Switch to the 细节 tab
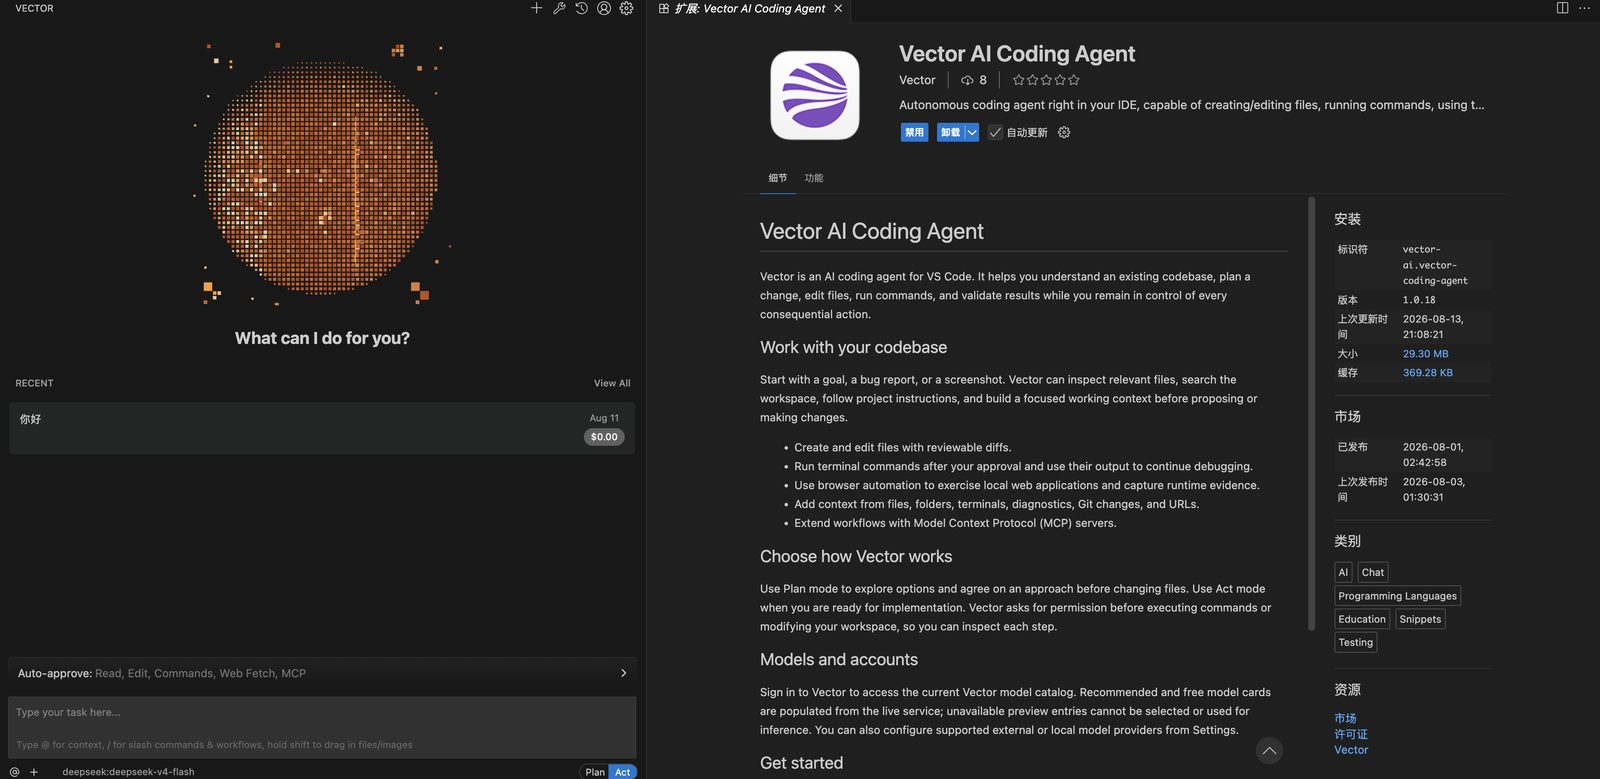The image size is (1600, 779). click(x=778, y=178)
